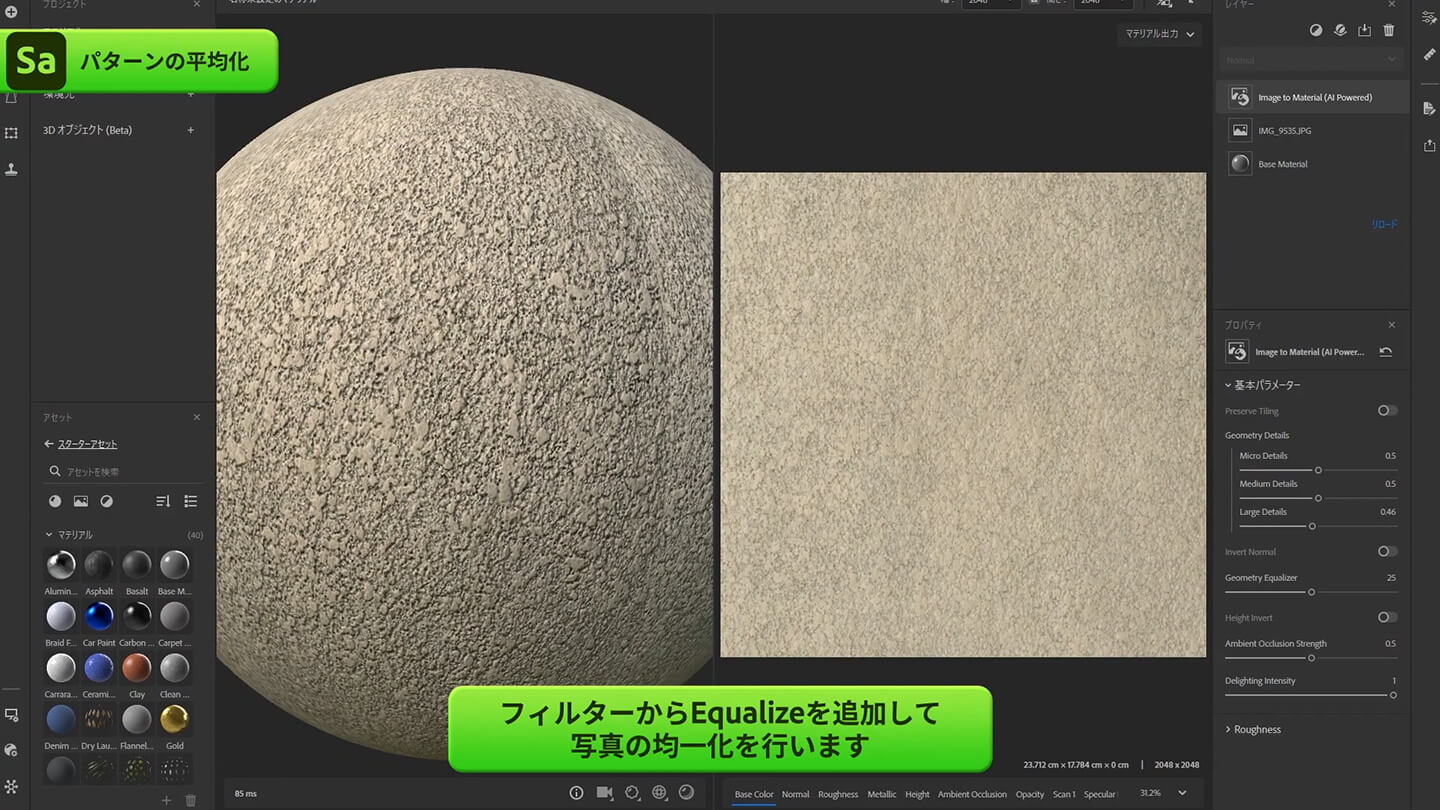The height and width of the screenshot is (810, 1440).
Task: Click the ruler measure icon on right sidebar
Action: [1429, 54]
